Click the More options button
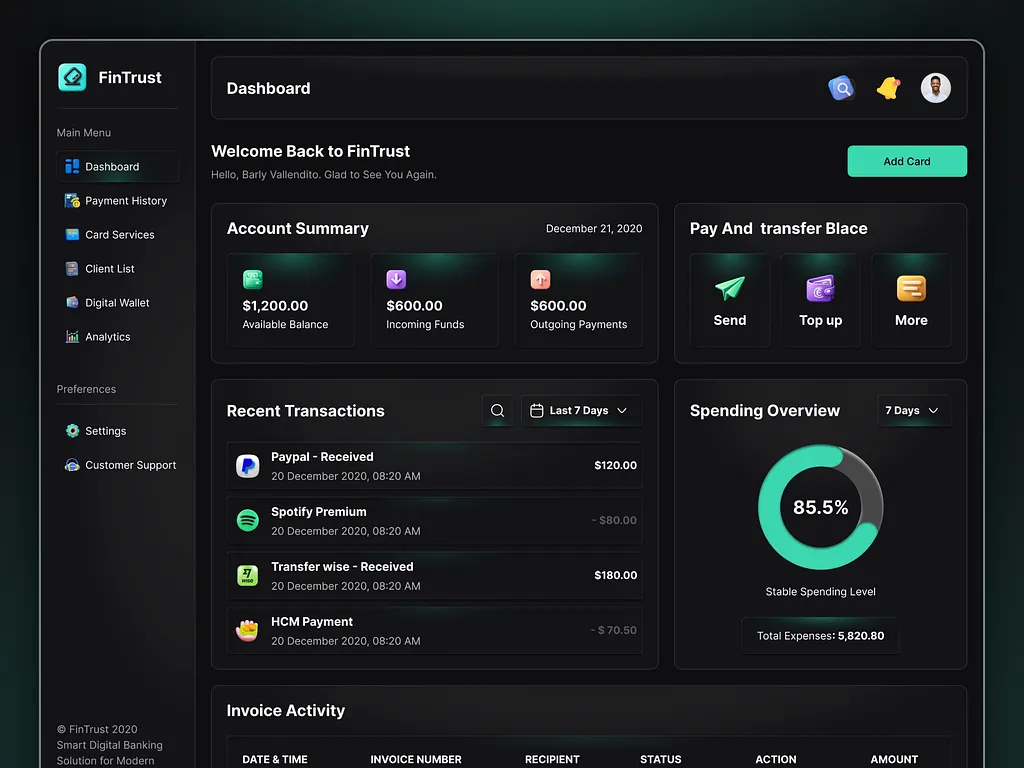1024x768 pixels. [911, 300]
